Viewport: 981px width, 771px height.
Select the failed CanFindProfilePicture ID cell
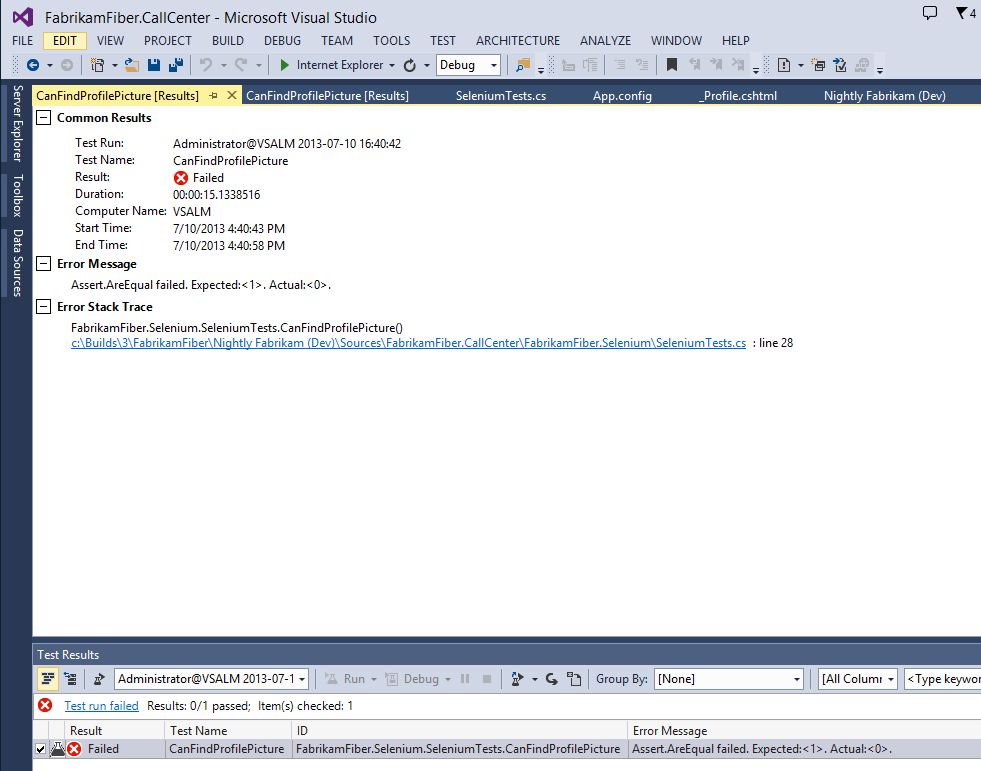coord(458,749)
